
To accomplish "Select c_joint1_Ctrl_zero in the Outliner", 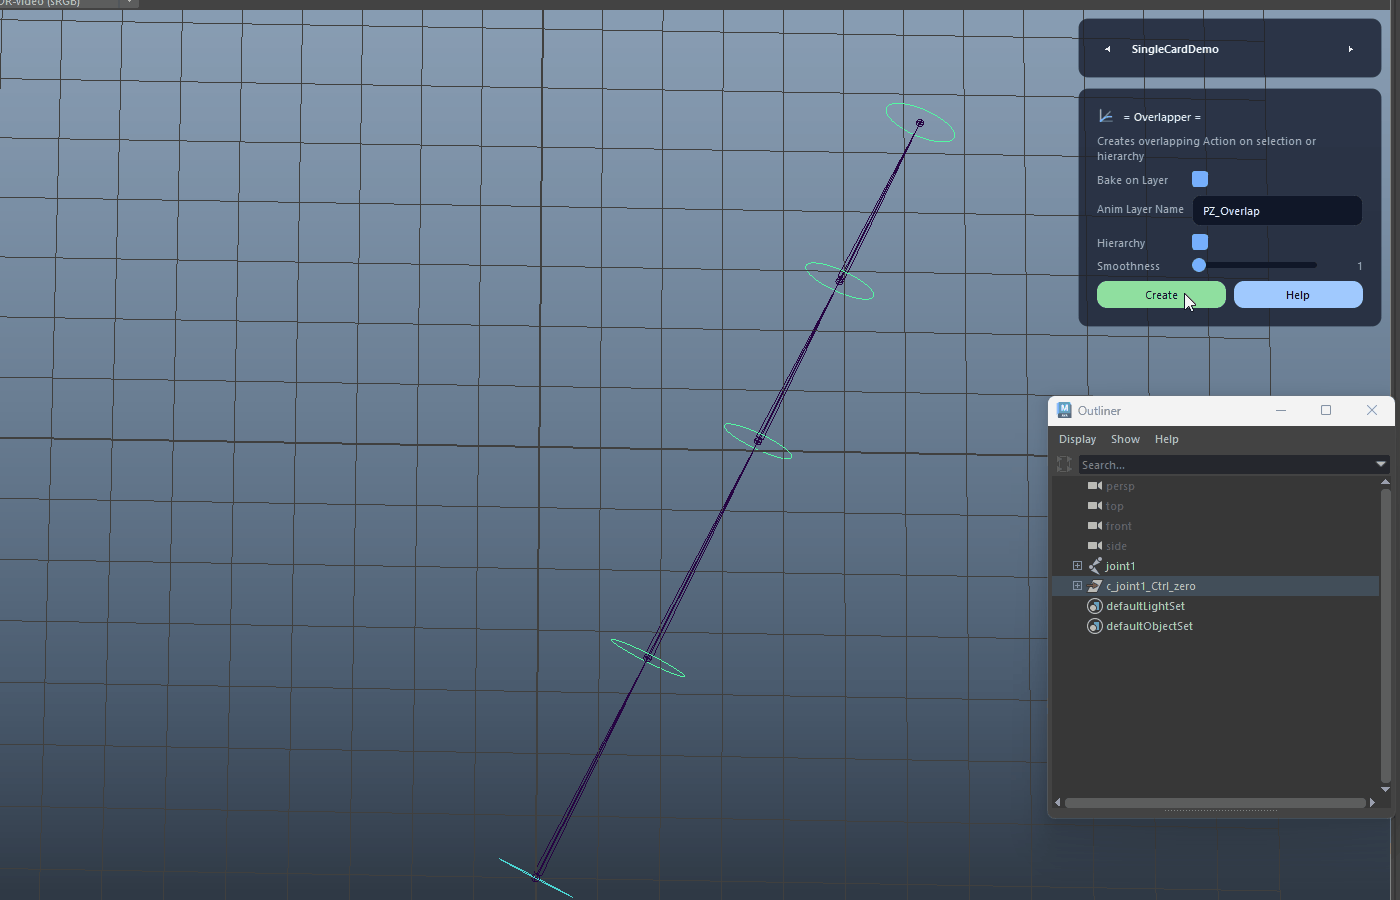I will pos(1150,586).
